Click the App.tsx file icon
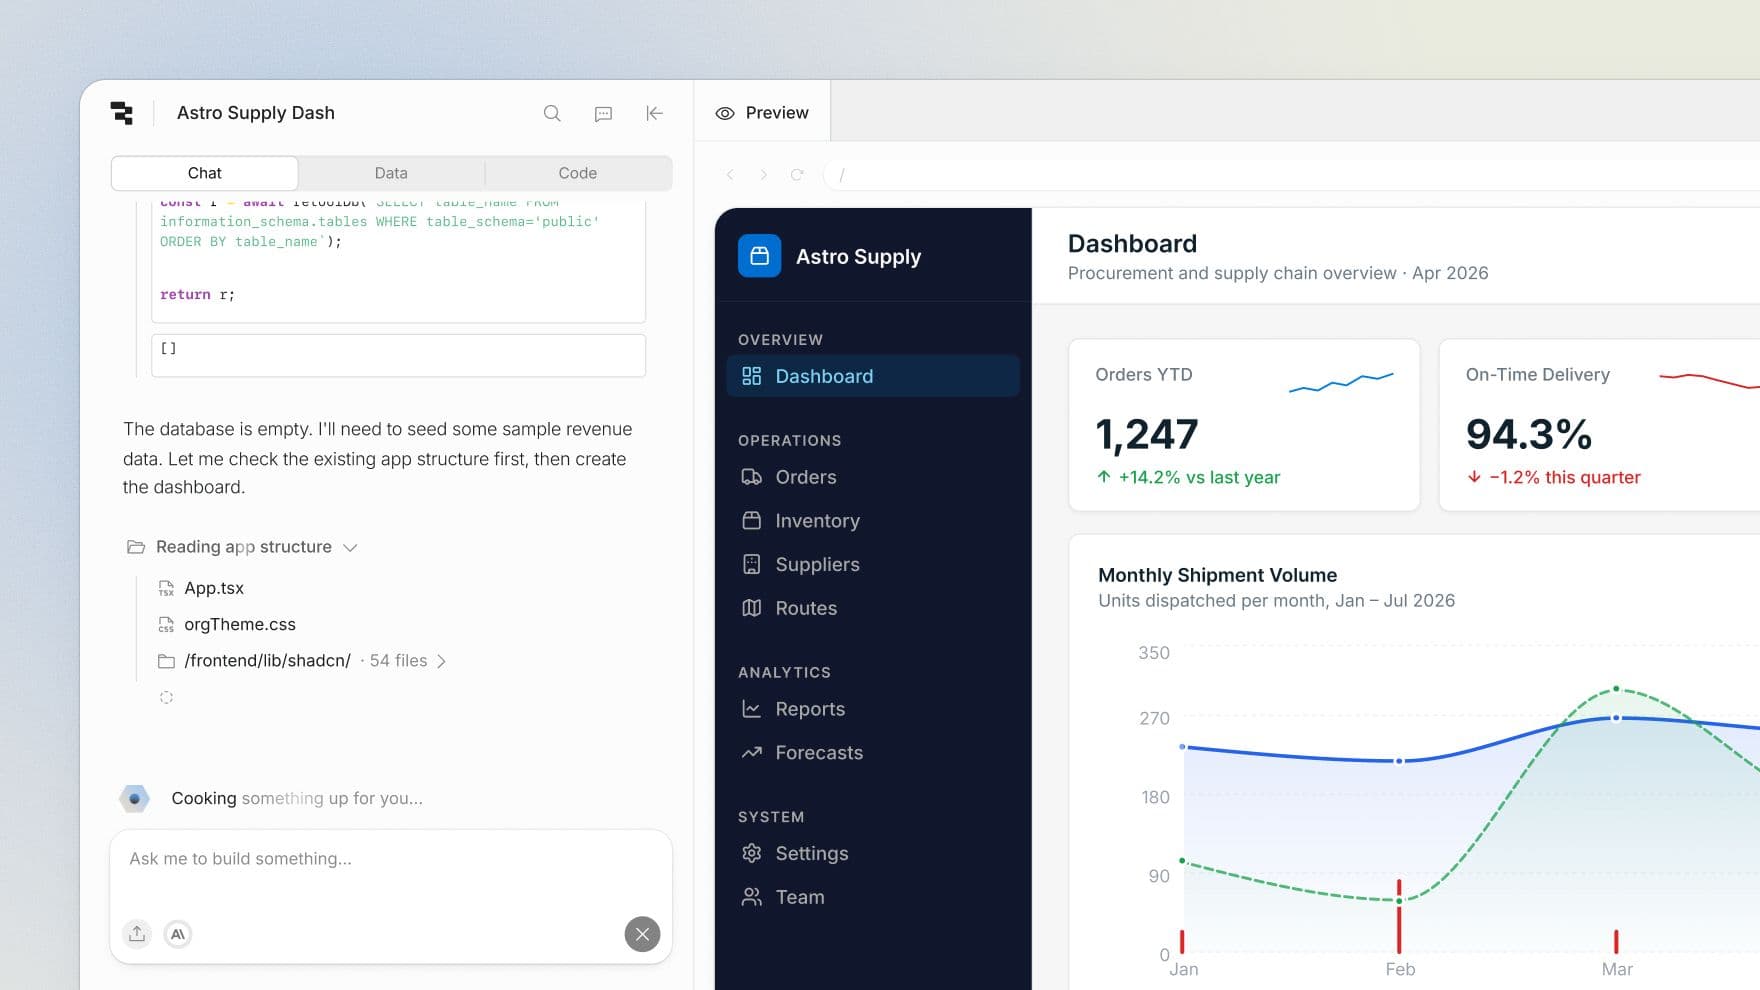Screen dimensions: 1760x990 pyautogui.click(x=166, y=588)
